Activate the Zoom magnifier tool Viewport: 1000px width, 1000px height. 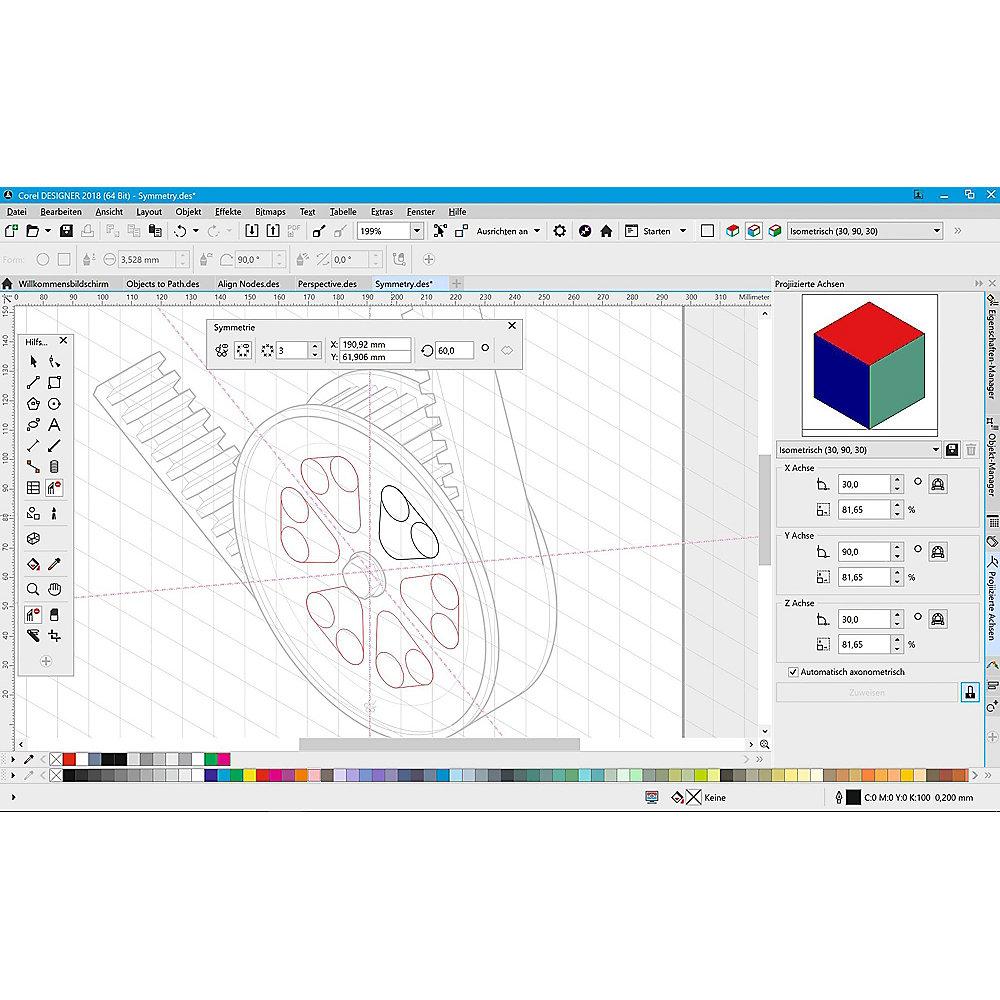click(33, 589)
